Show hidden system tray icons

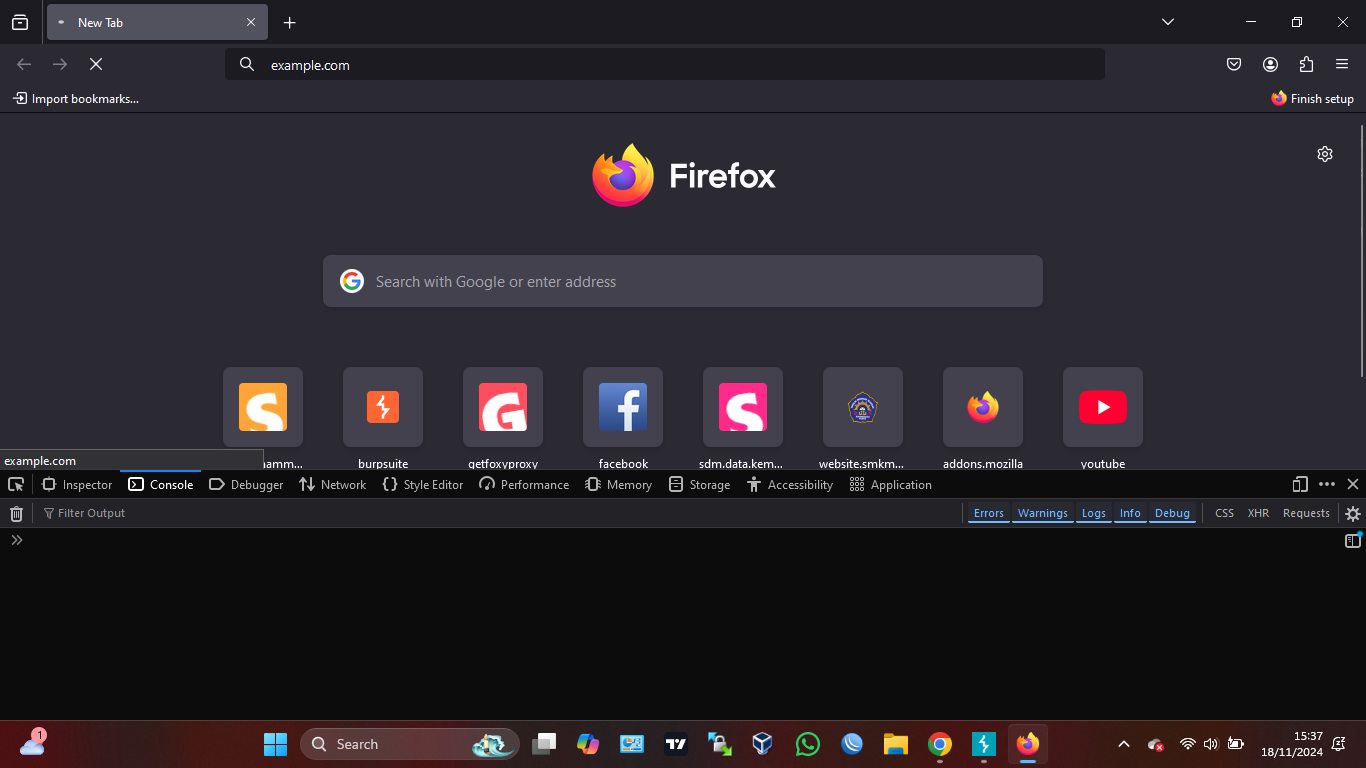coord(1124,744)
